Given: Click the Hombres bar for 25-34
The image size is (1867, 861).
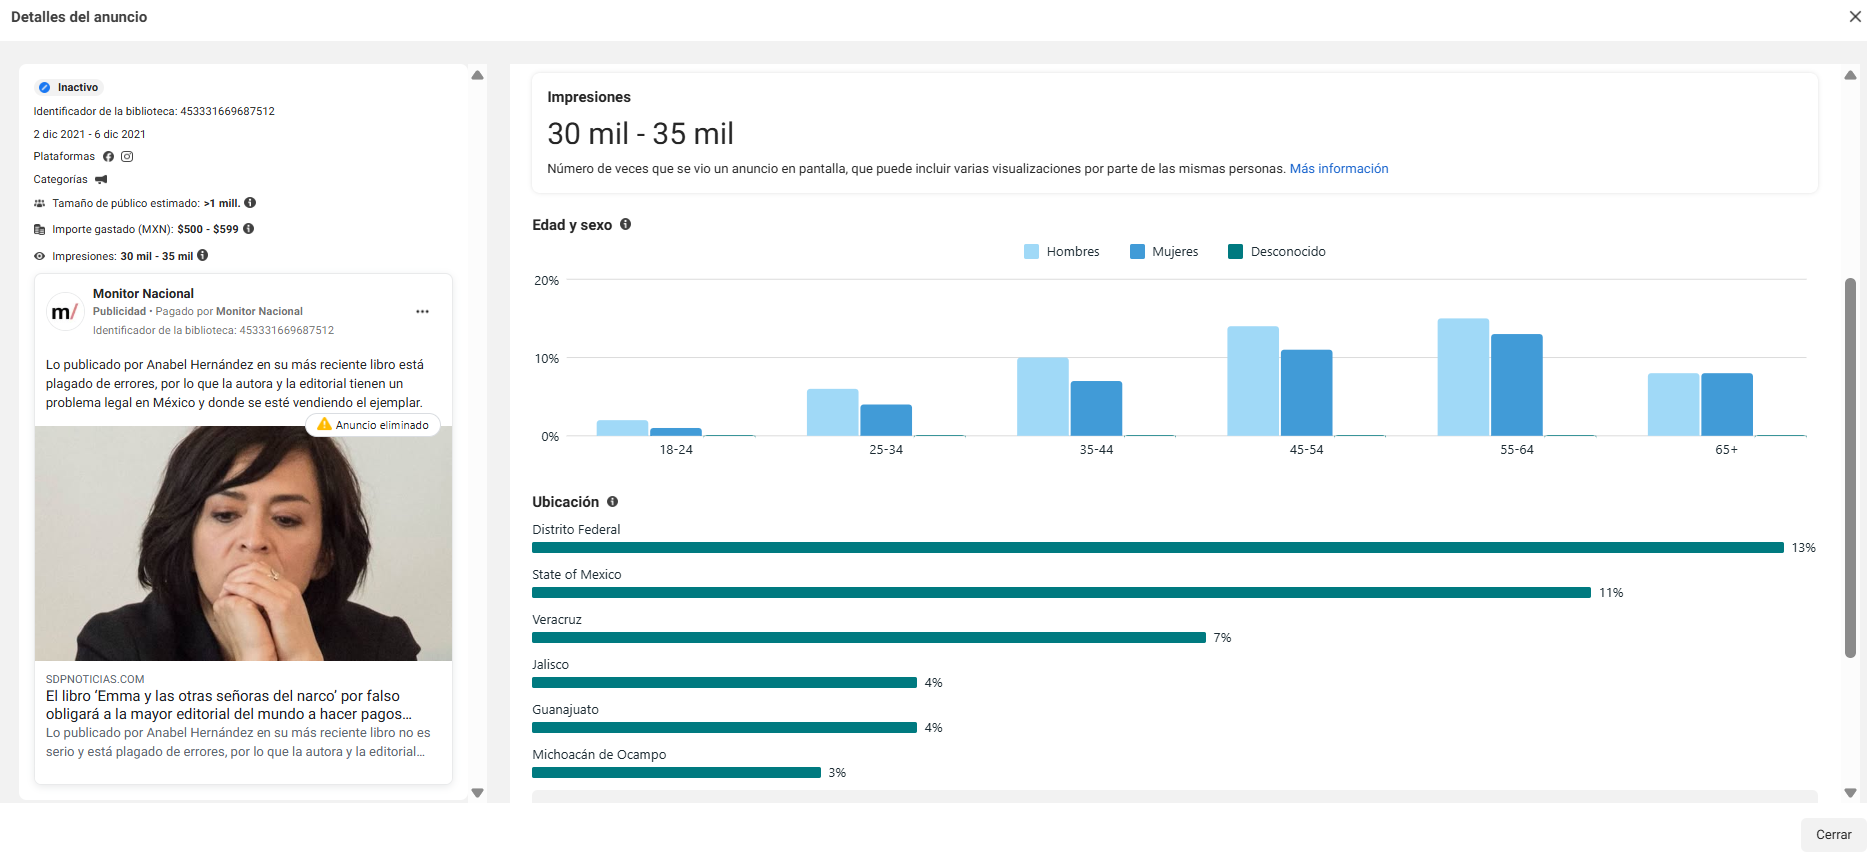Looking at the screenshot, I should click(833, 413).
